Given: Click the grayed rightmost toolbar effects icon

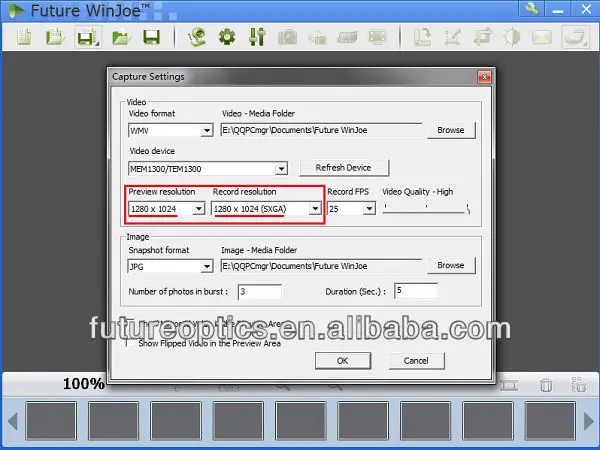Looking at the screenshot, I should (x=575, y=37).
